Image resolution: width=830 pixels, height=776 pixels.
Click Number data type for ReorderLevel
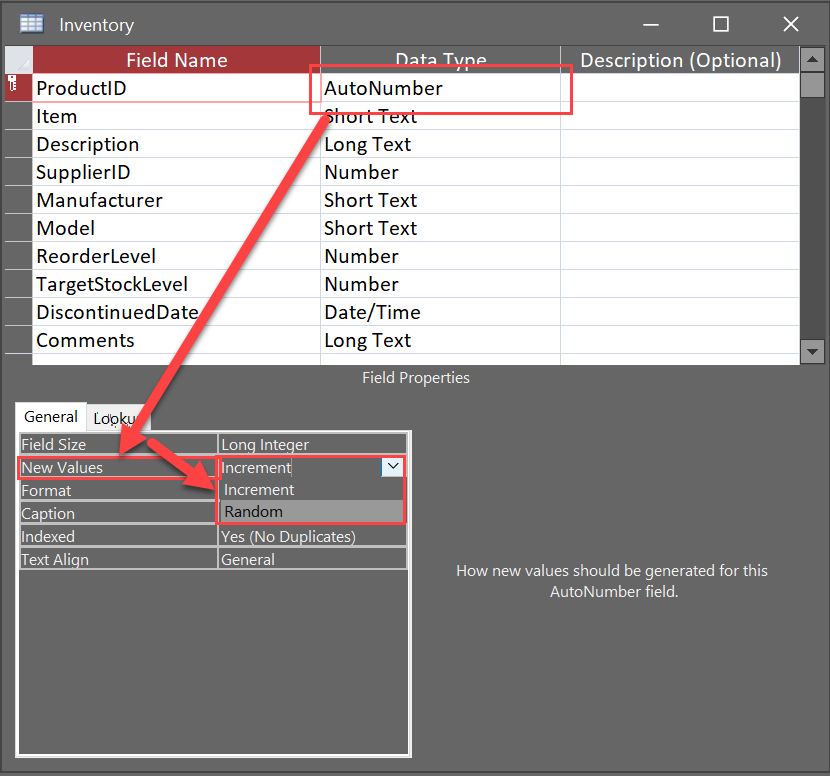pos(440,256)
